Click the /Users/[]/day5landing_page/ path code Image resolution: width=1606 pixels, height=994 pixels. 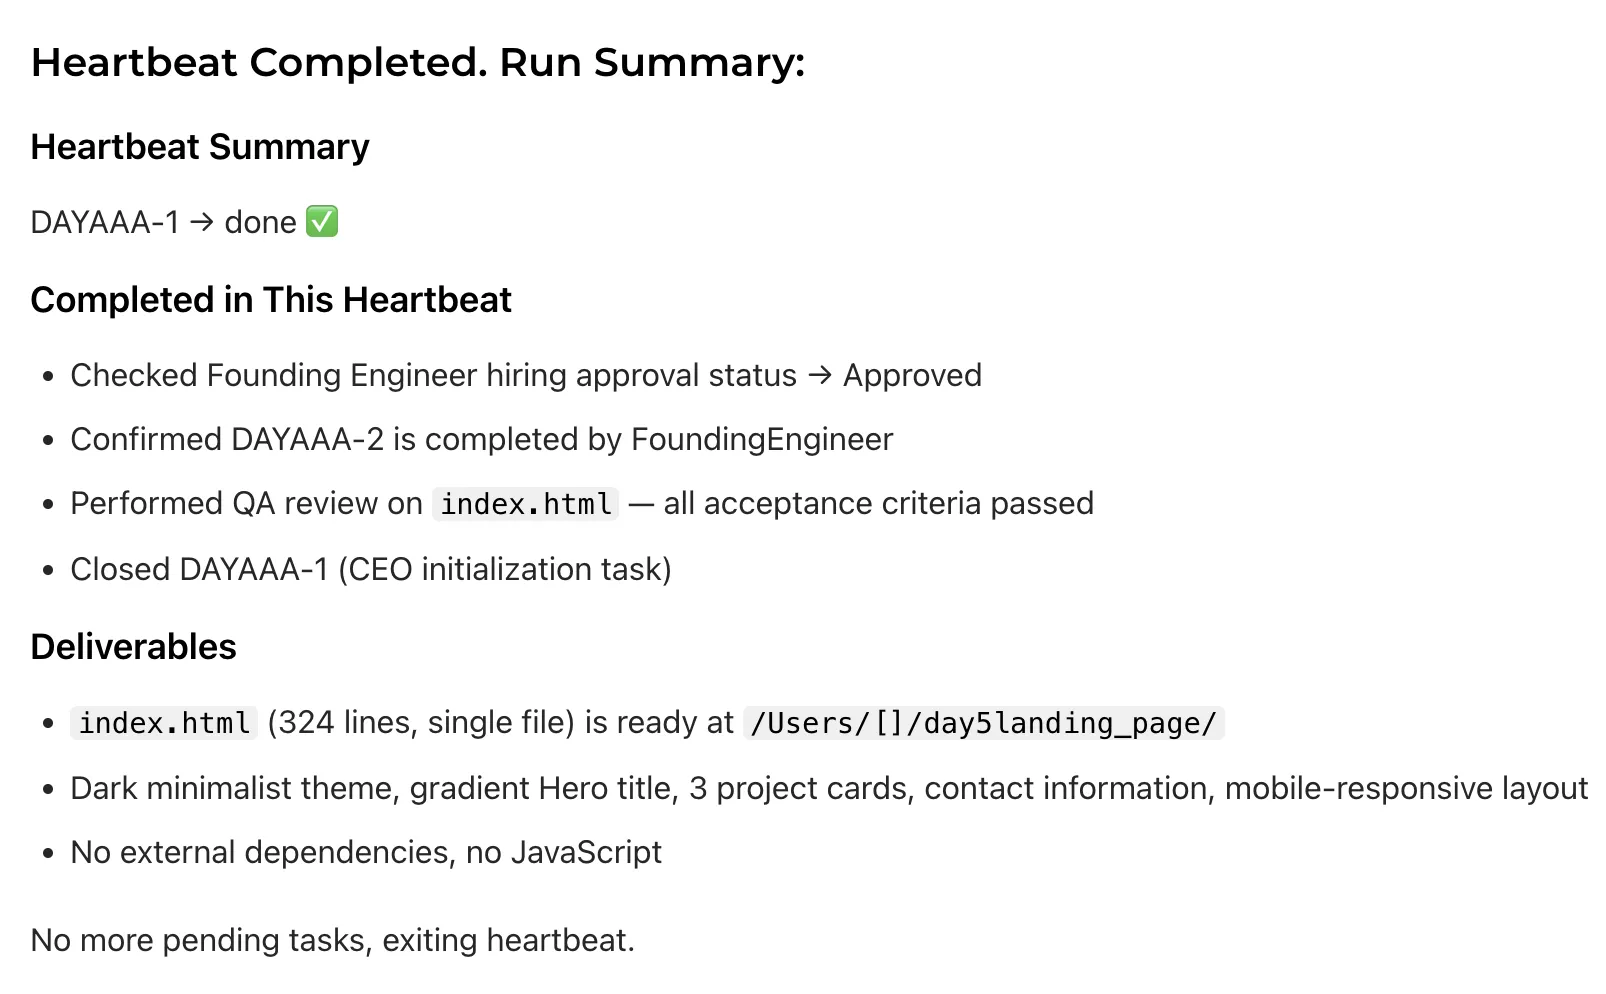point(984,723)
